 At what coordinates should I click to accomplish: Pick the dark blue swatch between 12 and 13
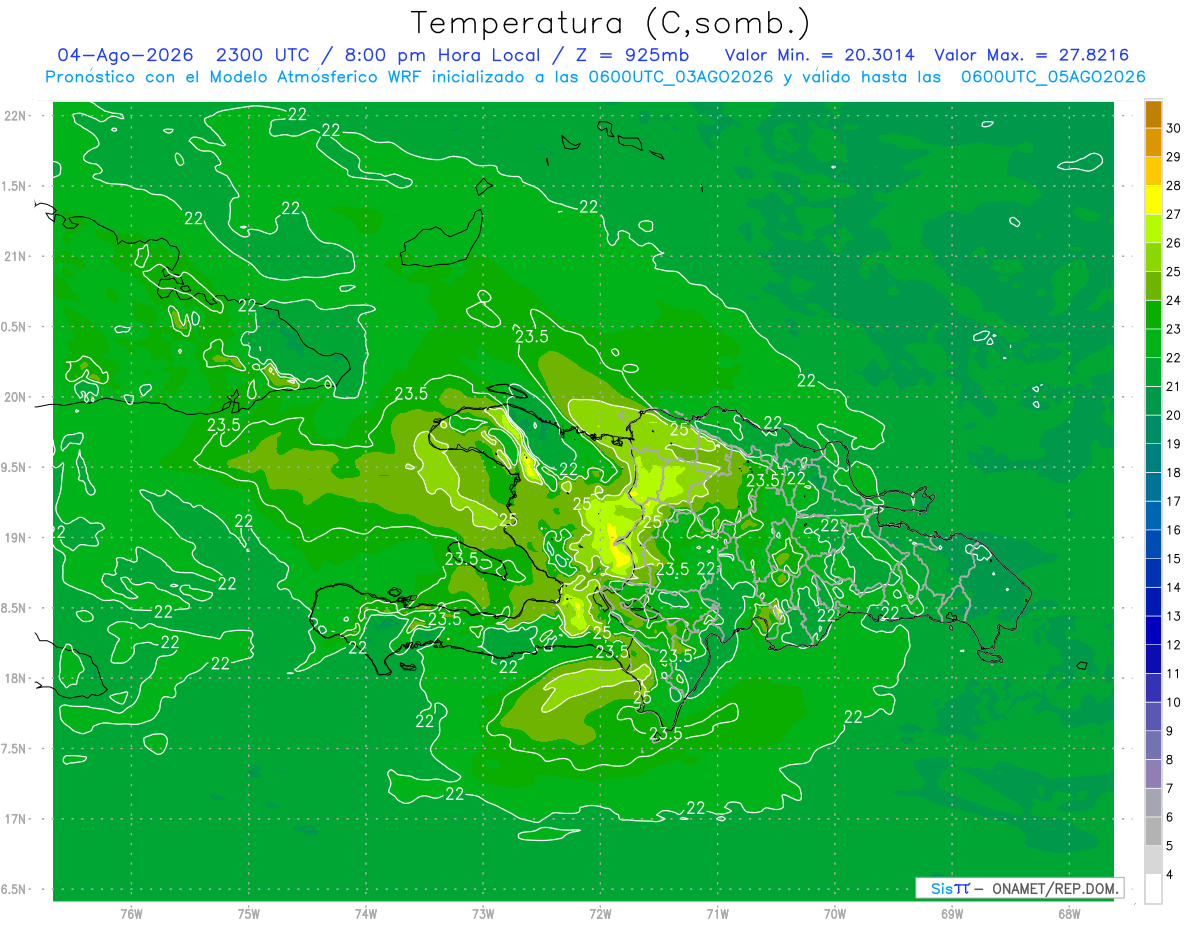(1153, 630)
